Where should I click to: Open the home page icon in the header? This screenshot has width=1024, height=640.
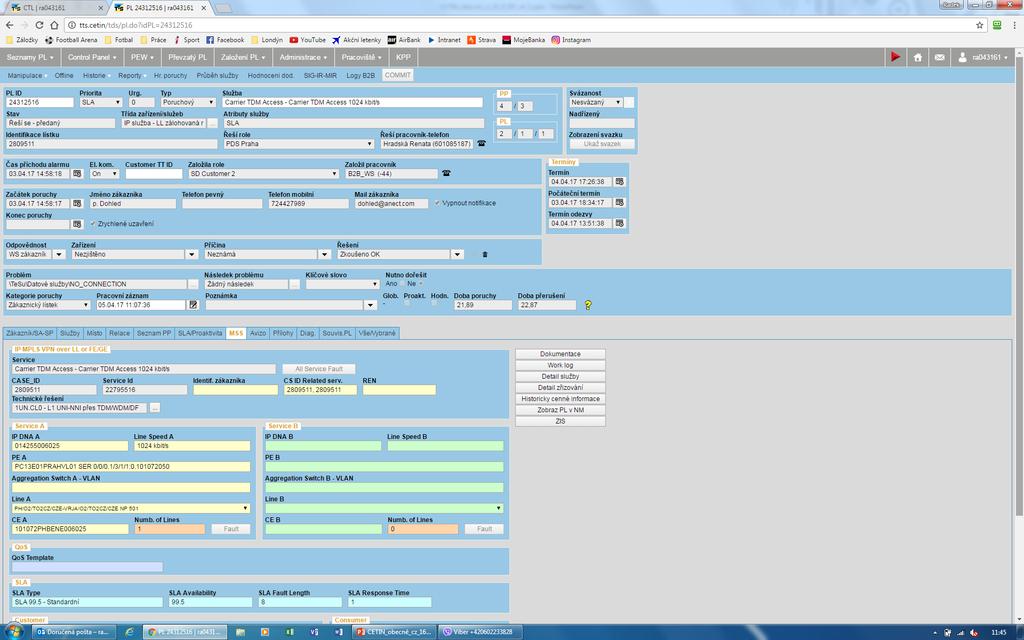click(x=918, y=57)
